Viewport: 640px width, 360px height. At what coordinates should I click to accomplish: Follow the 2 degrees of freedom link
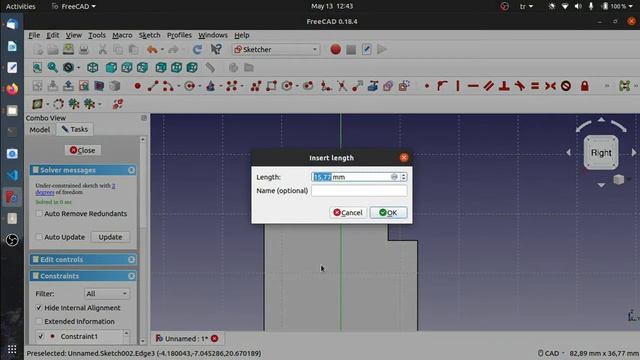click(75, 189)
